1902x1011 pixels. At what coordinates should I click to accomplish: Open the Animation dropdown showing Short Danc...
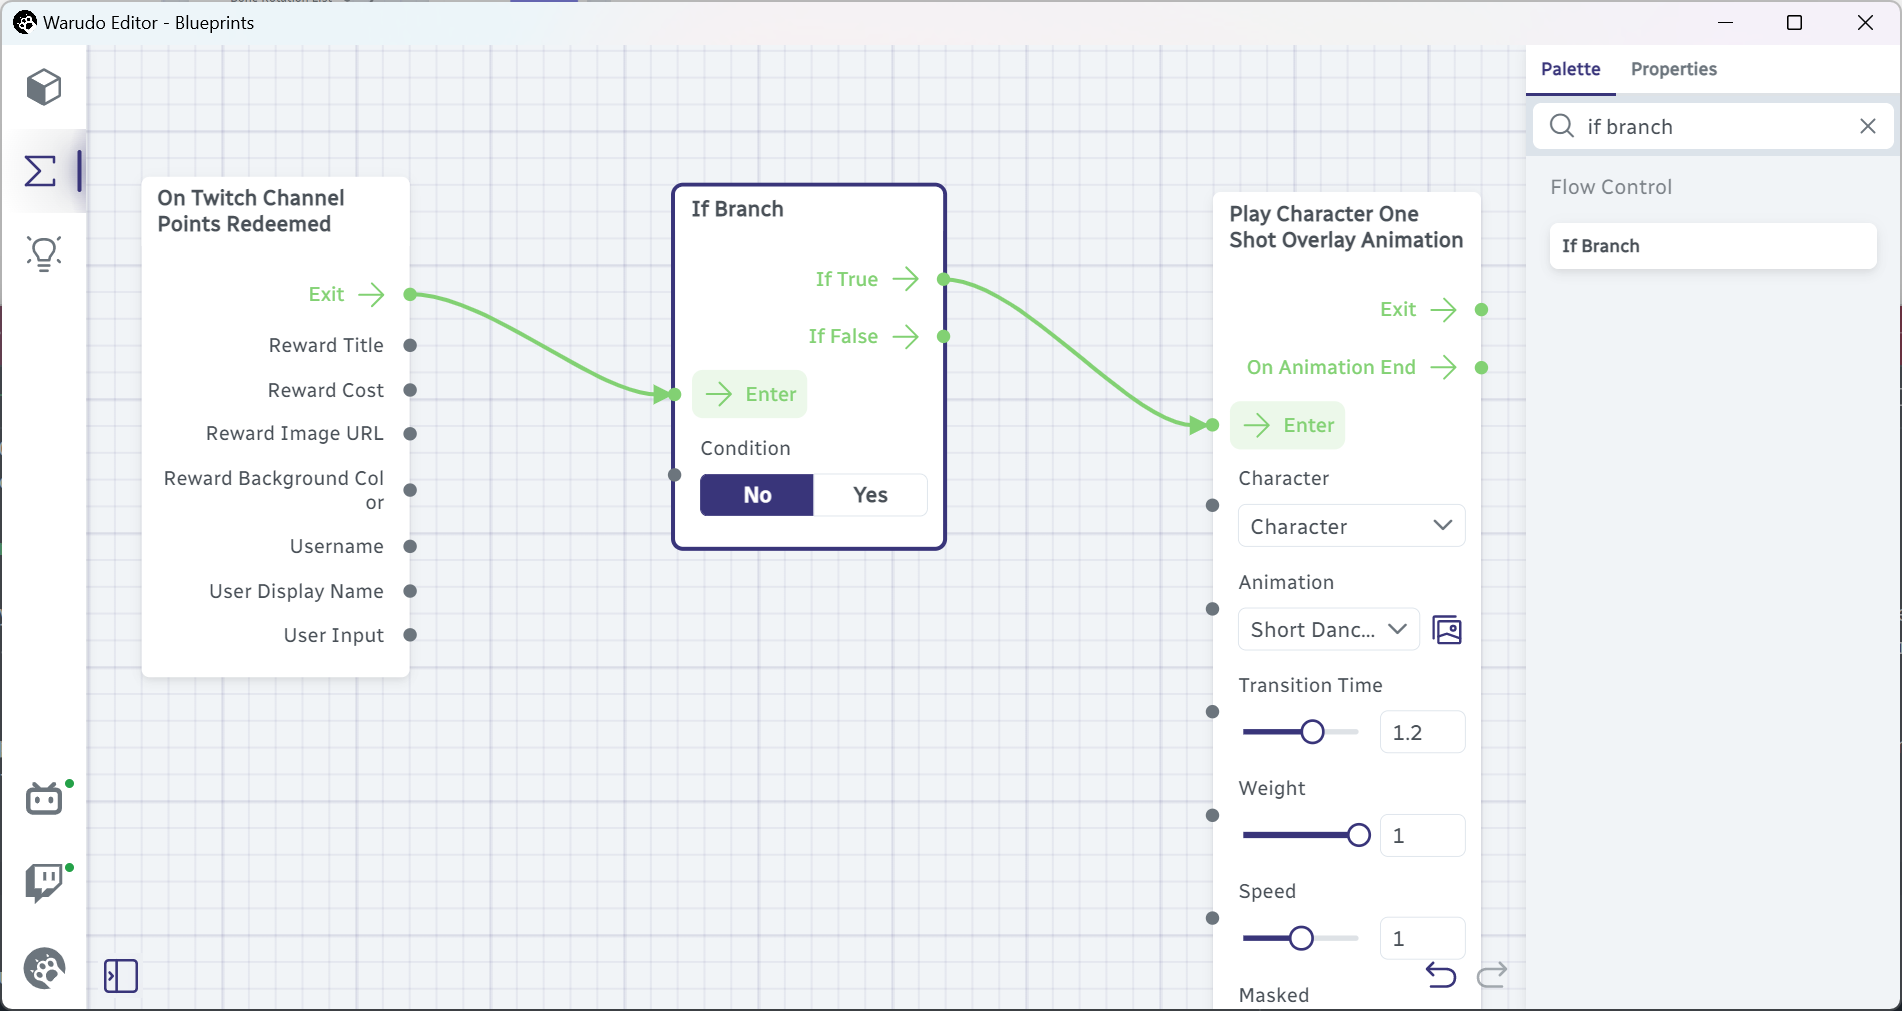(1328, 630)
